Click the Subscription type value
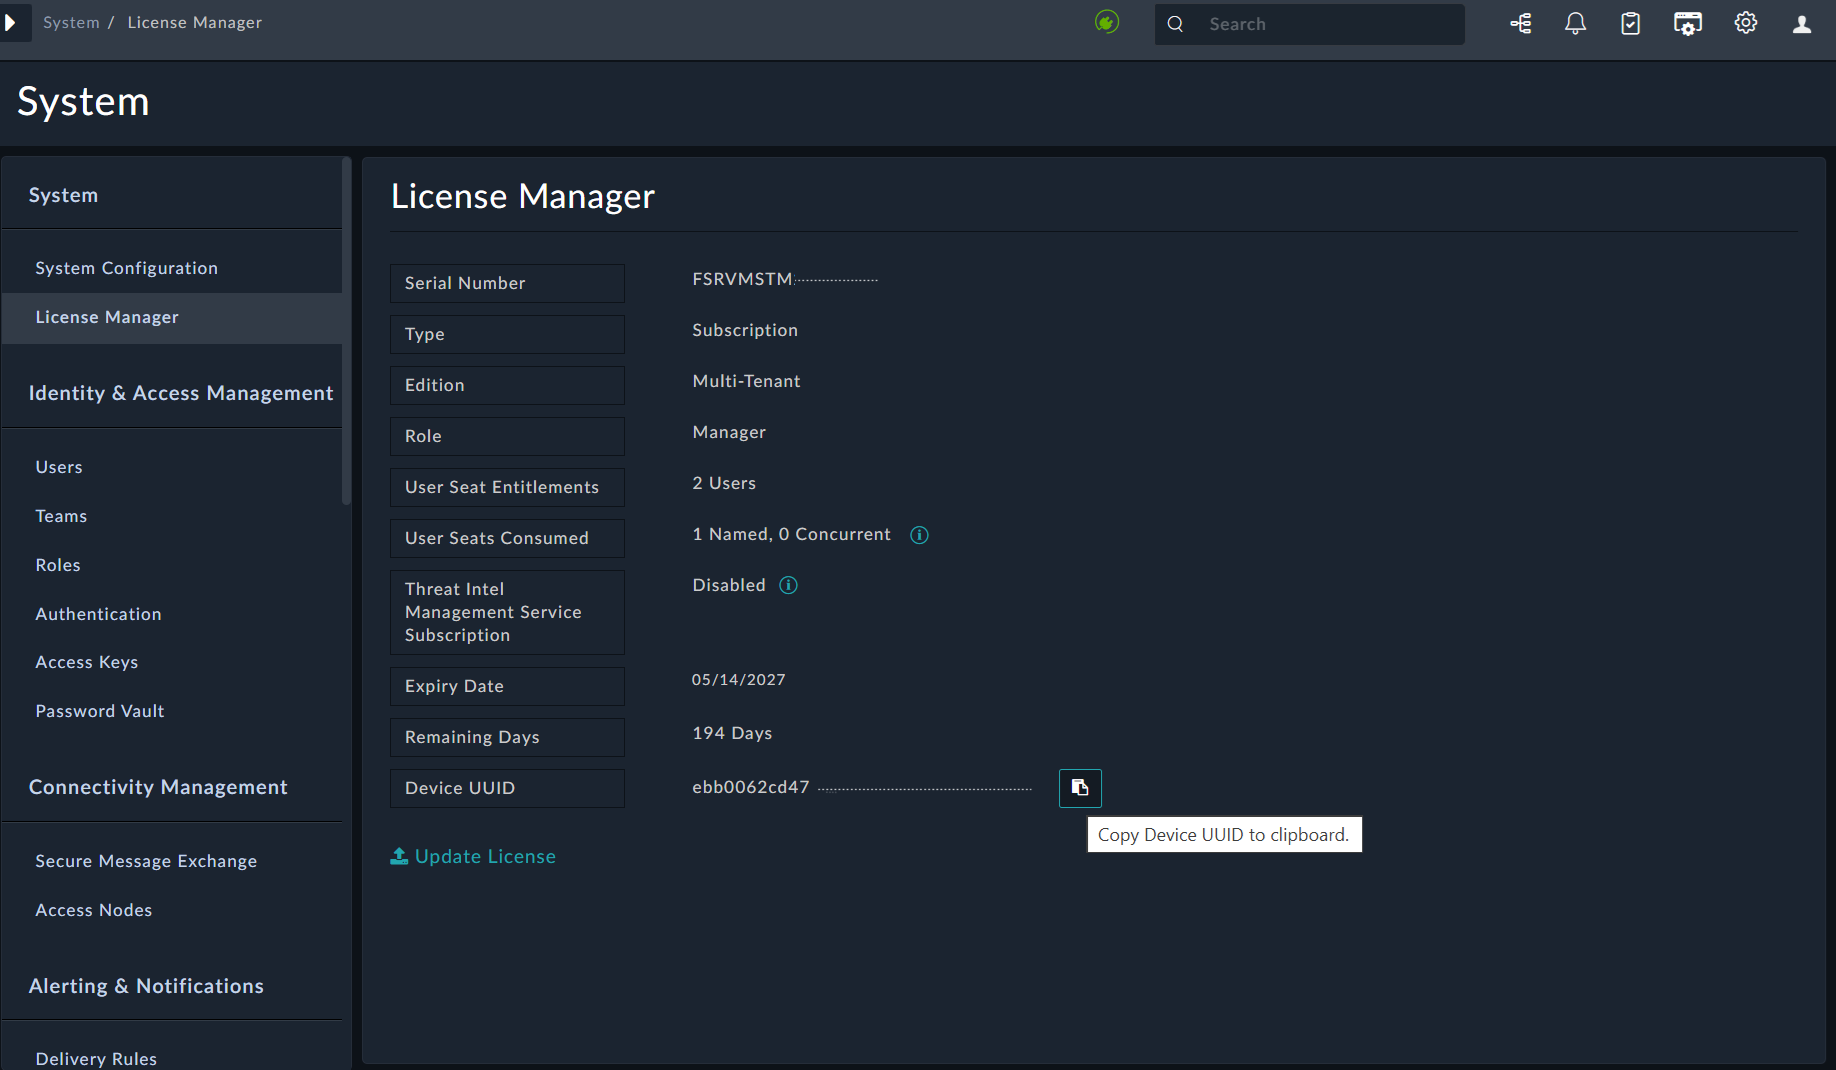Image resolution: width=1836 pixels, height=1070 pixels. click(x=745, y=330)
